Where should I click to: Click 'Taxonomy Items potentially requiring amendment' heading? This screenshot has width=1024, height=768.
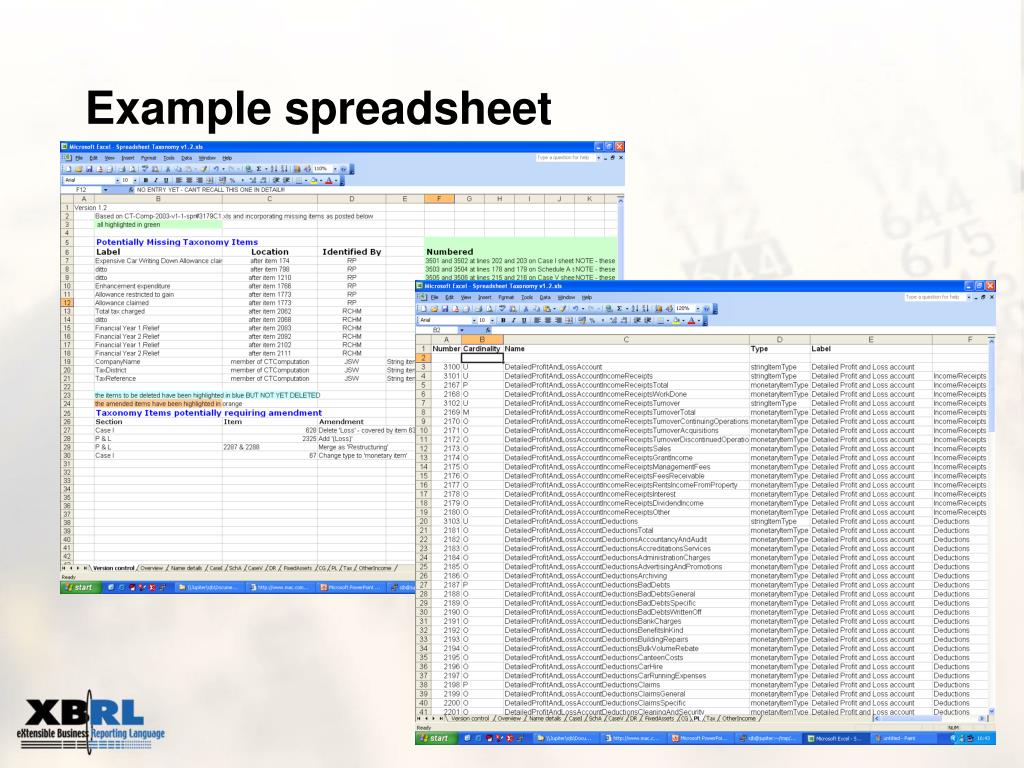[209, 413]
